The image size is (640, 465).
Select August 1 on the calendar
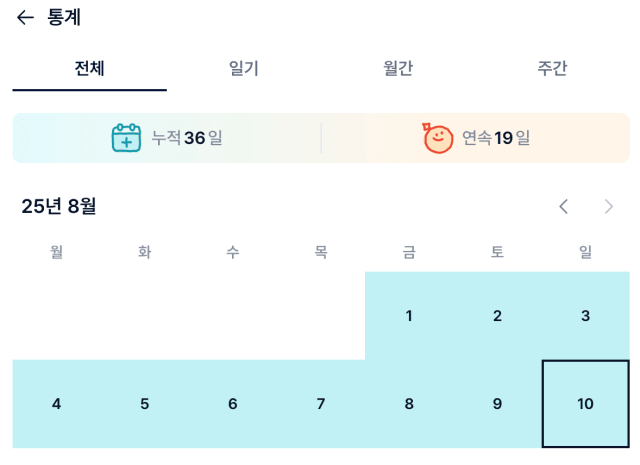[409, 316]
